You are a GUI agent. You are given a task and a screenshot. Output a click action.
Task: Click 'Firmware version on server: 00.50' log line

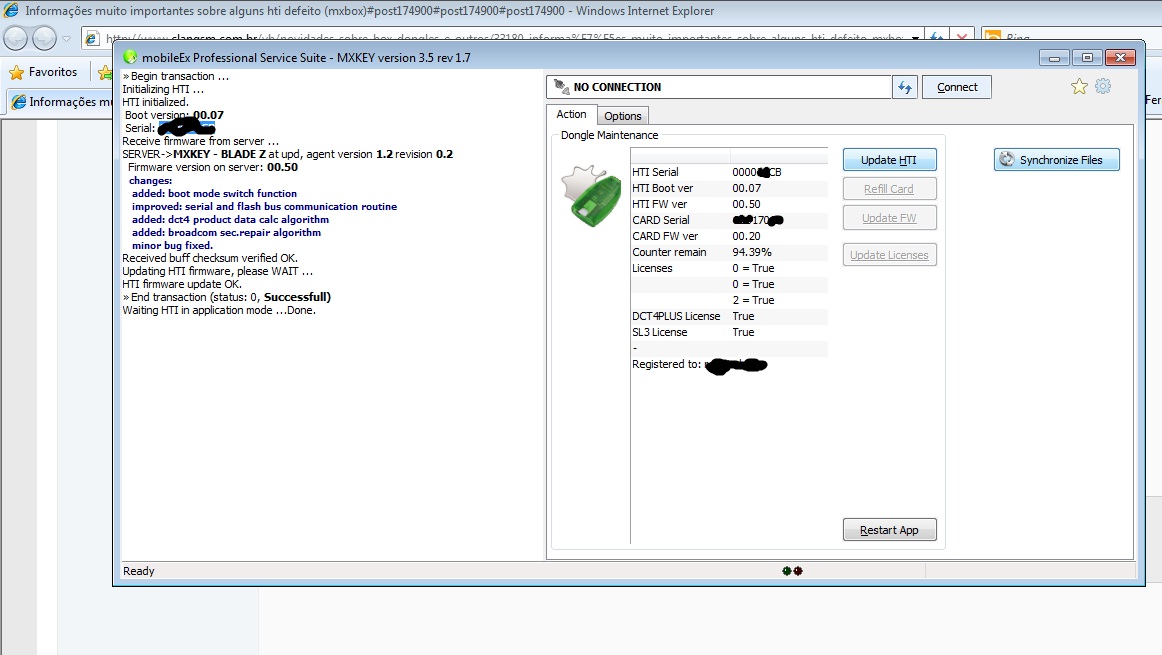pos(213,167)
